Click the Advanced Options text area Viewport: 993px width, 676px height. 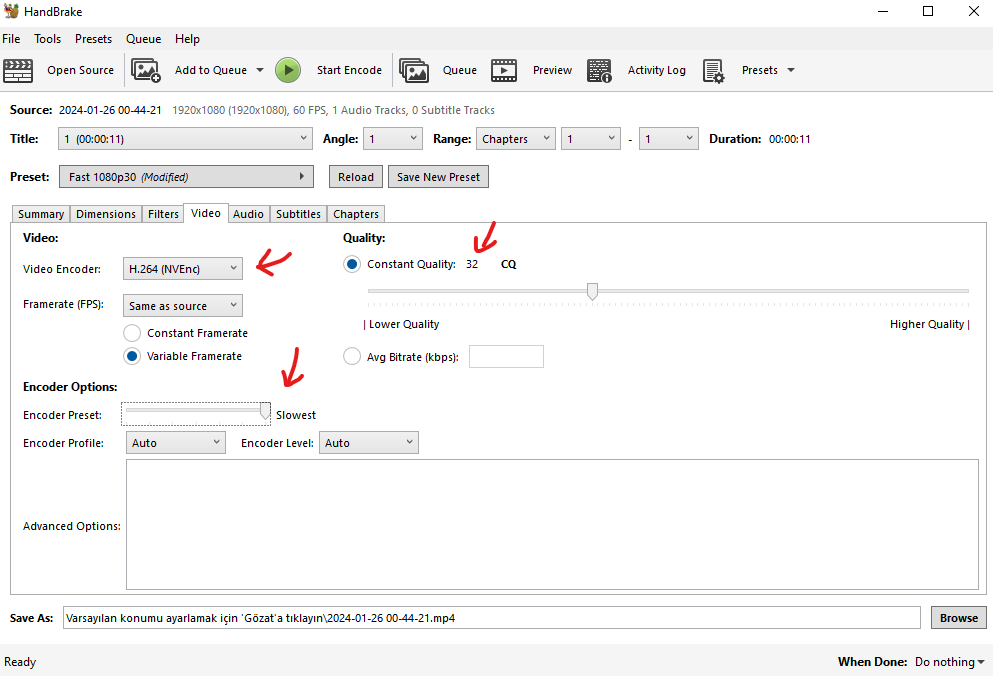click(552, 525)
